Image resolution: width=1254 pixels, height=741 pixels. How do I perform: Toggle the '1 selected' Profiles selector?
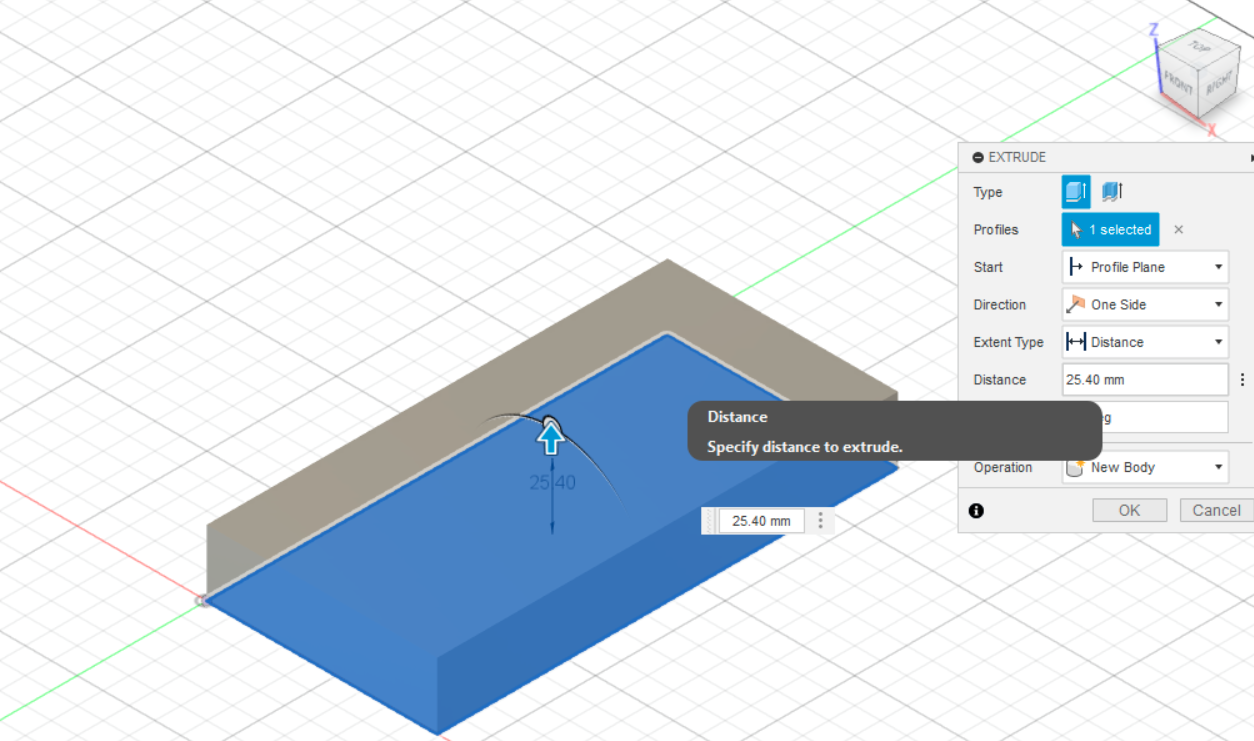pyautogui.click(x=1110, y=230)
